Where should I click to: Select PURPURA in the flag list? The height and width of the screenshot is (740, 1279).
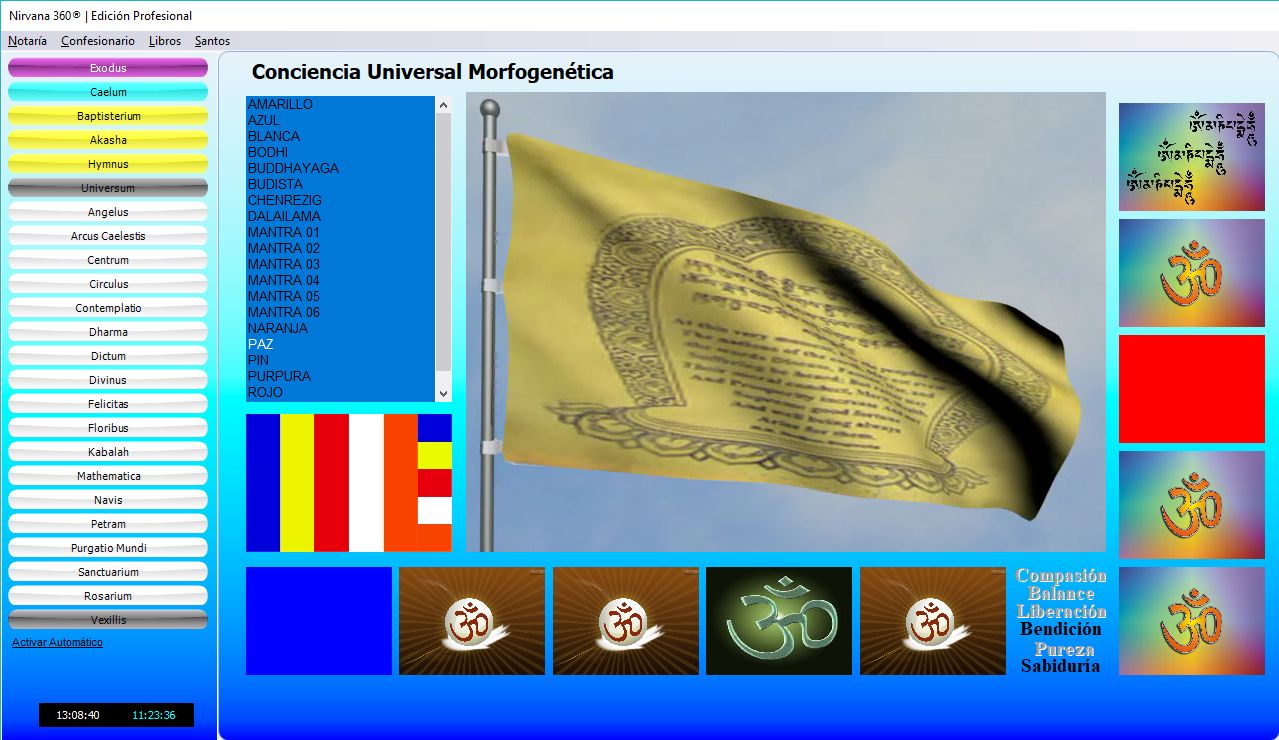341,376
